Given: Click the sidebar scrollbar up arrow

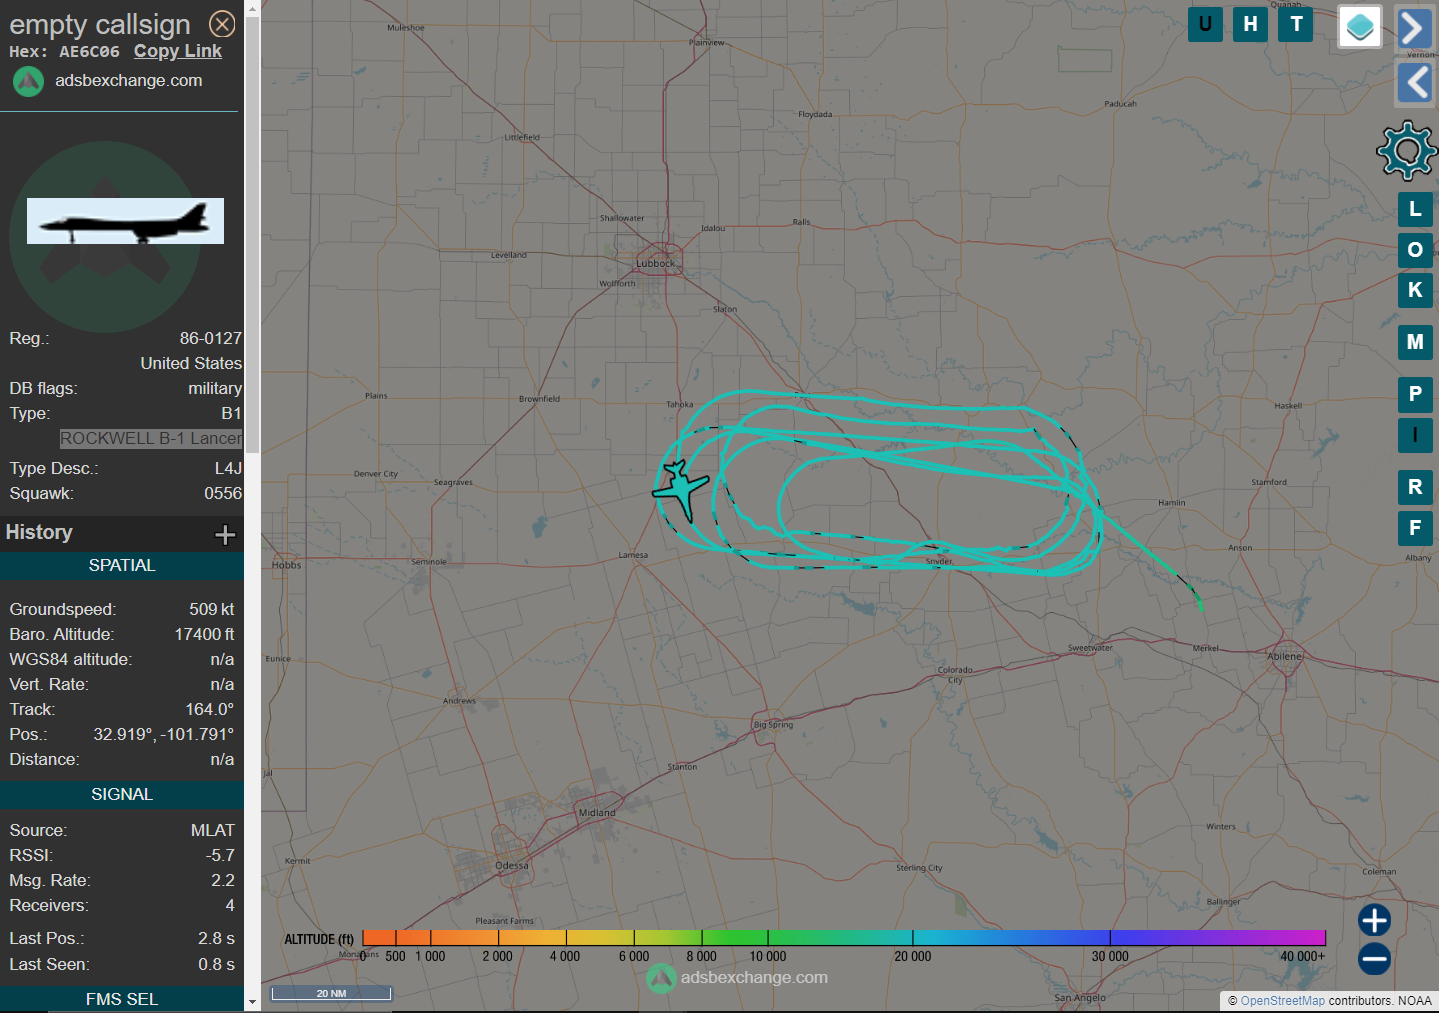Looking at the screenshot, I should (252, 9).
